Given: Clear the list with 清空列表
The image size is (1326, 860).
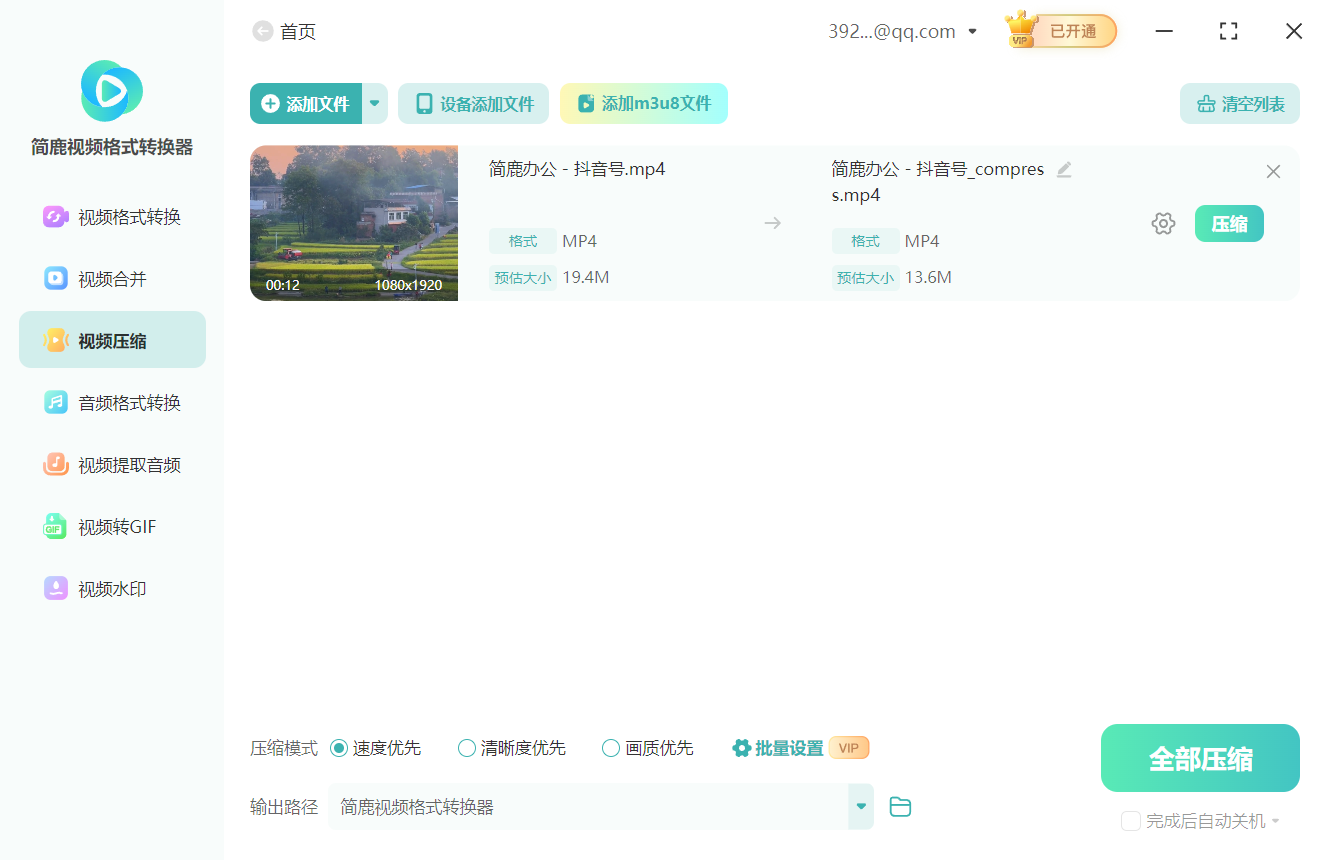Looking at the screenshot, I should (x=1239, y=103).
